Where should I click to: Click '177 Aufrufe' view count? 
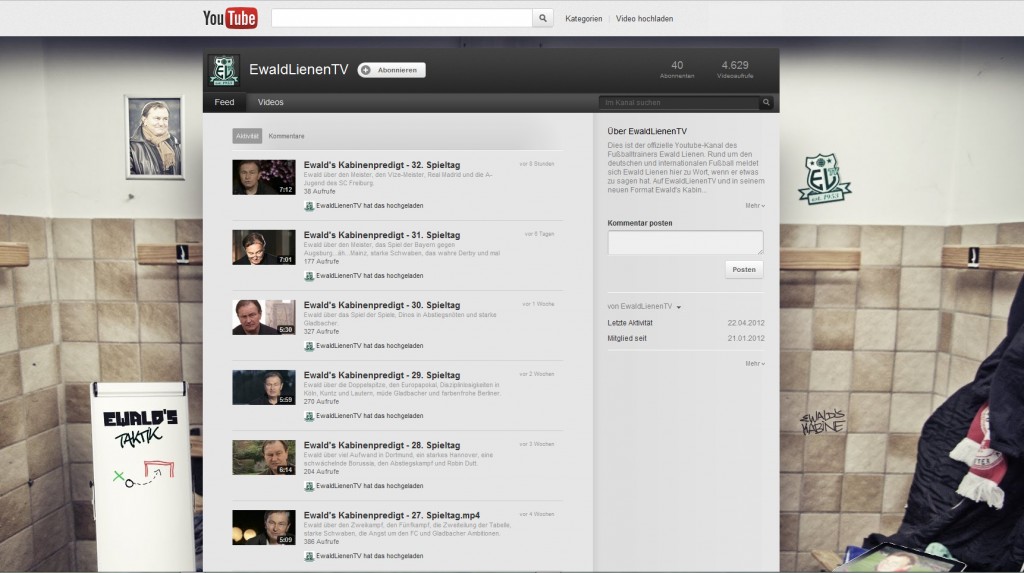point(321,261)
